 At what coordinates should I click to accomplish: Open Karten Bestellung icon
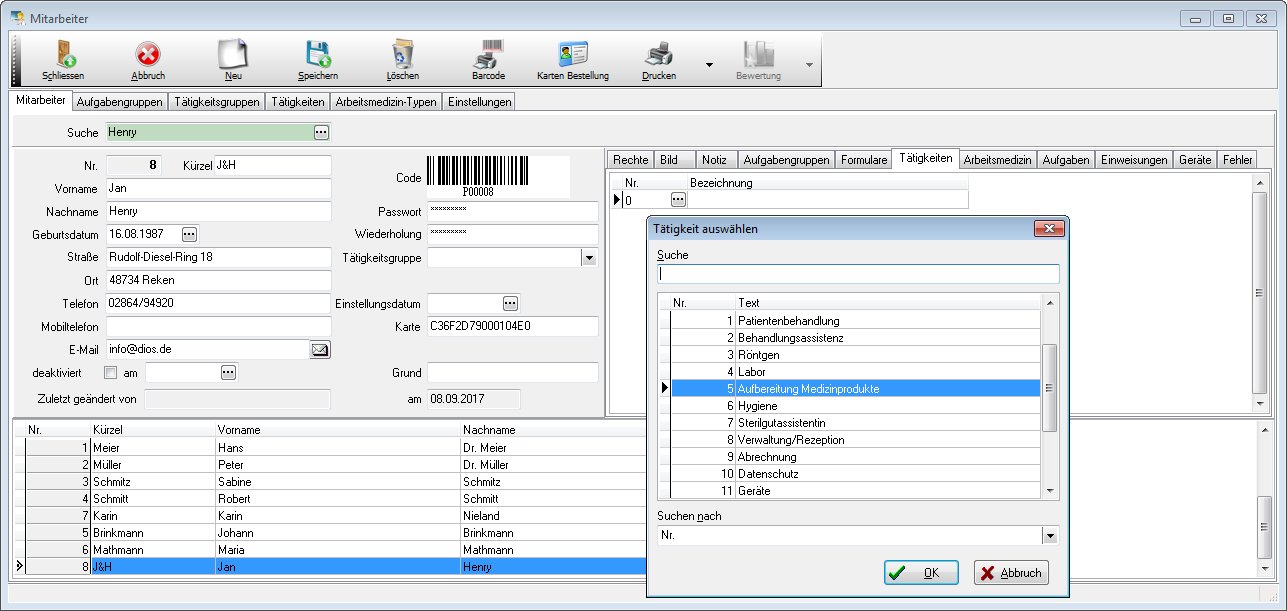coord(572,54)
